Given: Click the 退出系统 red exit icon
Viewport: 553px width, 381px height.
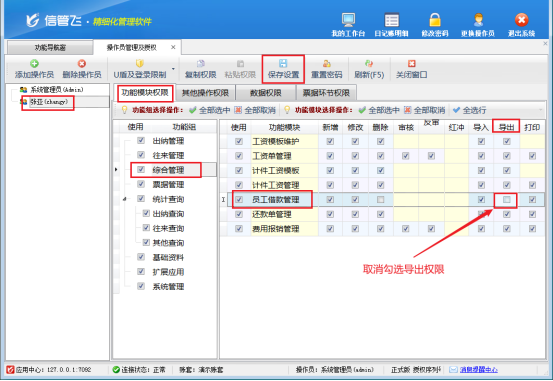Looking at the screenshot, I should (x=521, y=20).
